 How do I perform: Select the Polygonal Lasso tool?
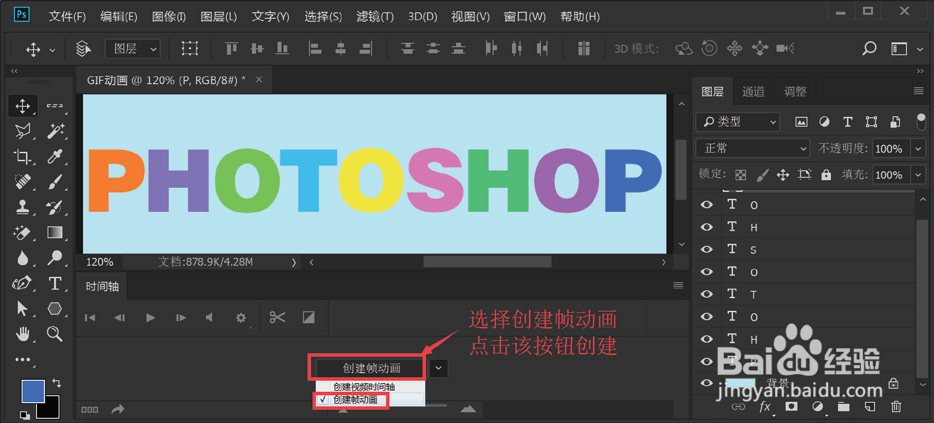[23, 130]
